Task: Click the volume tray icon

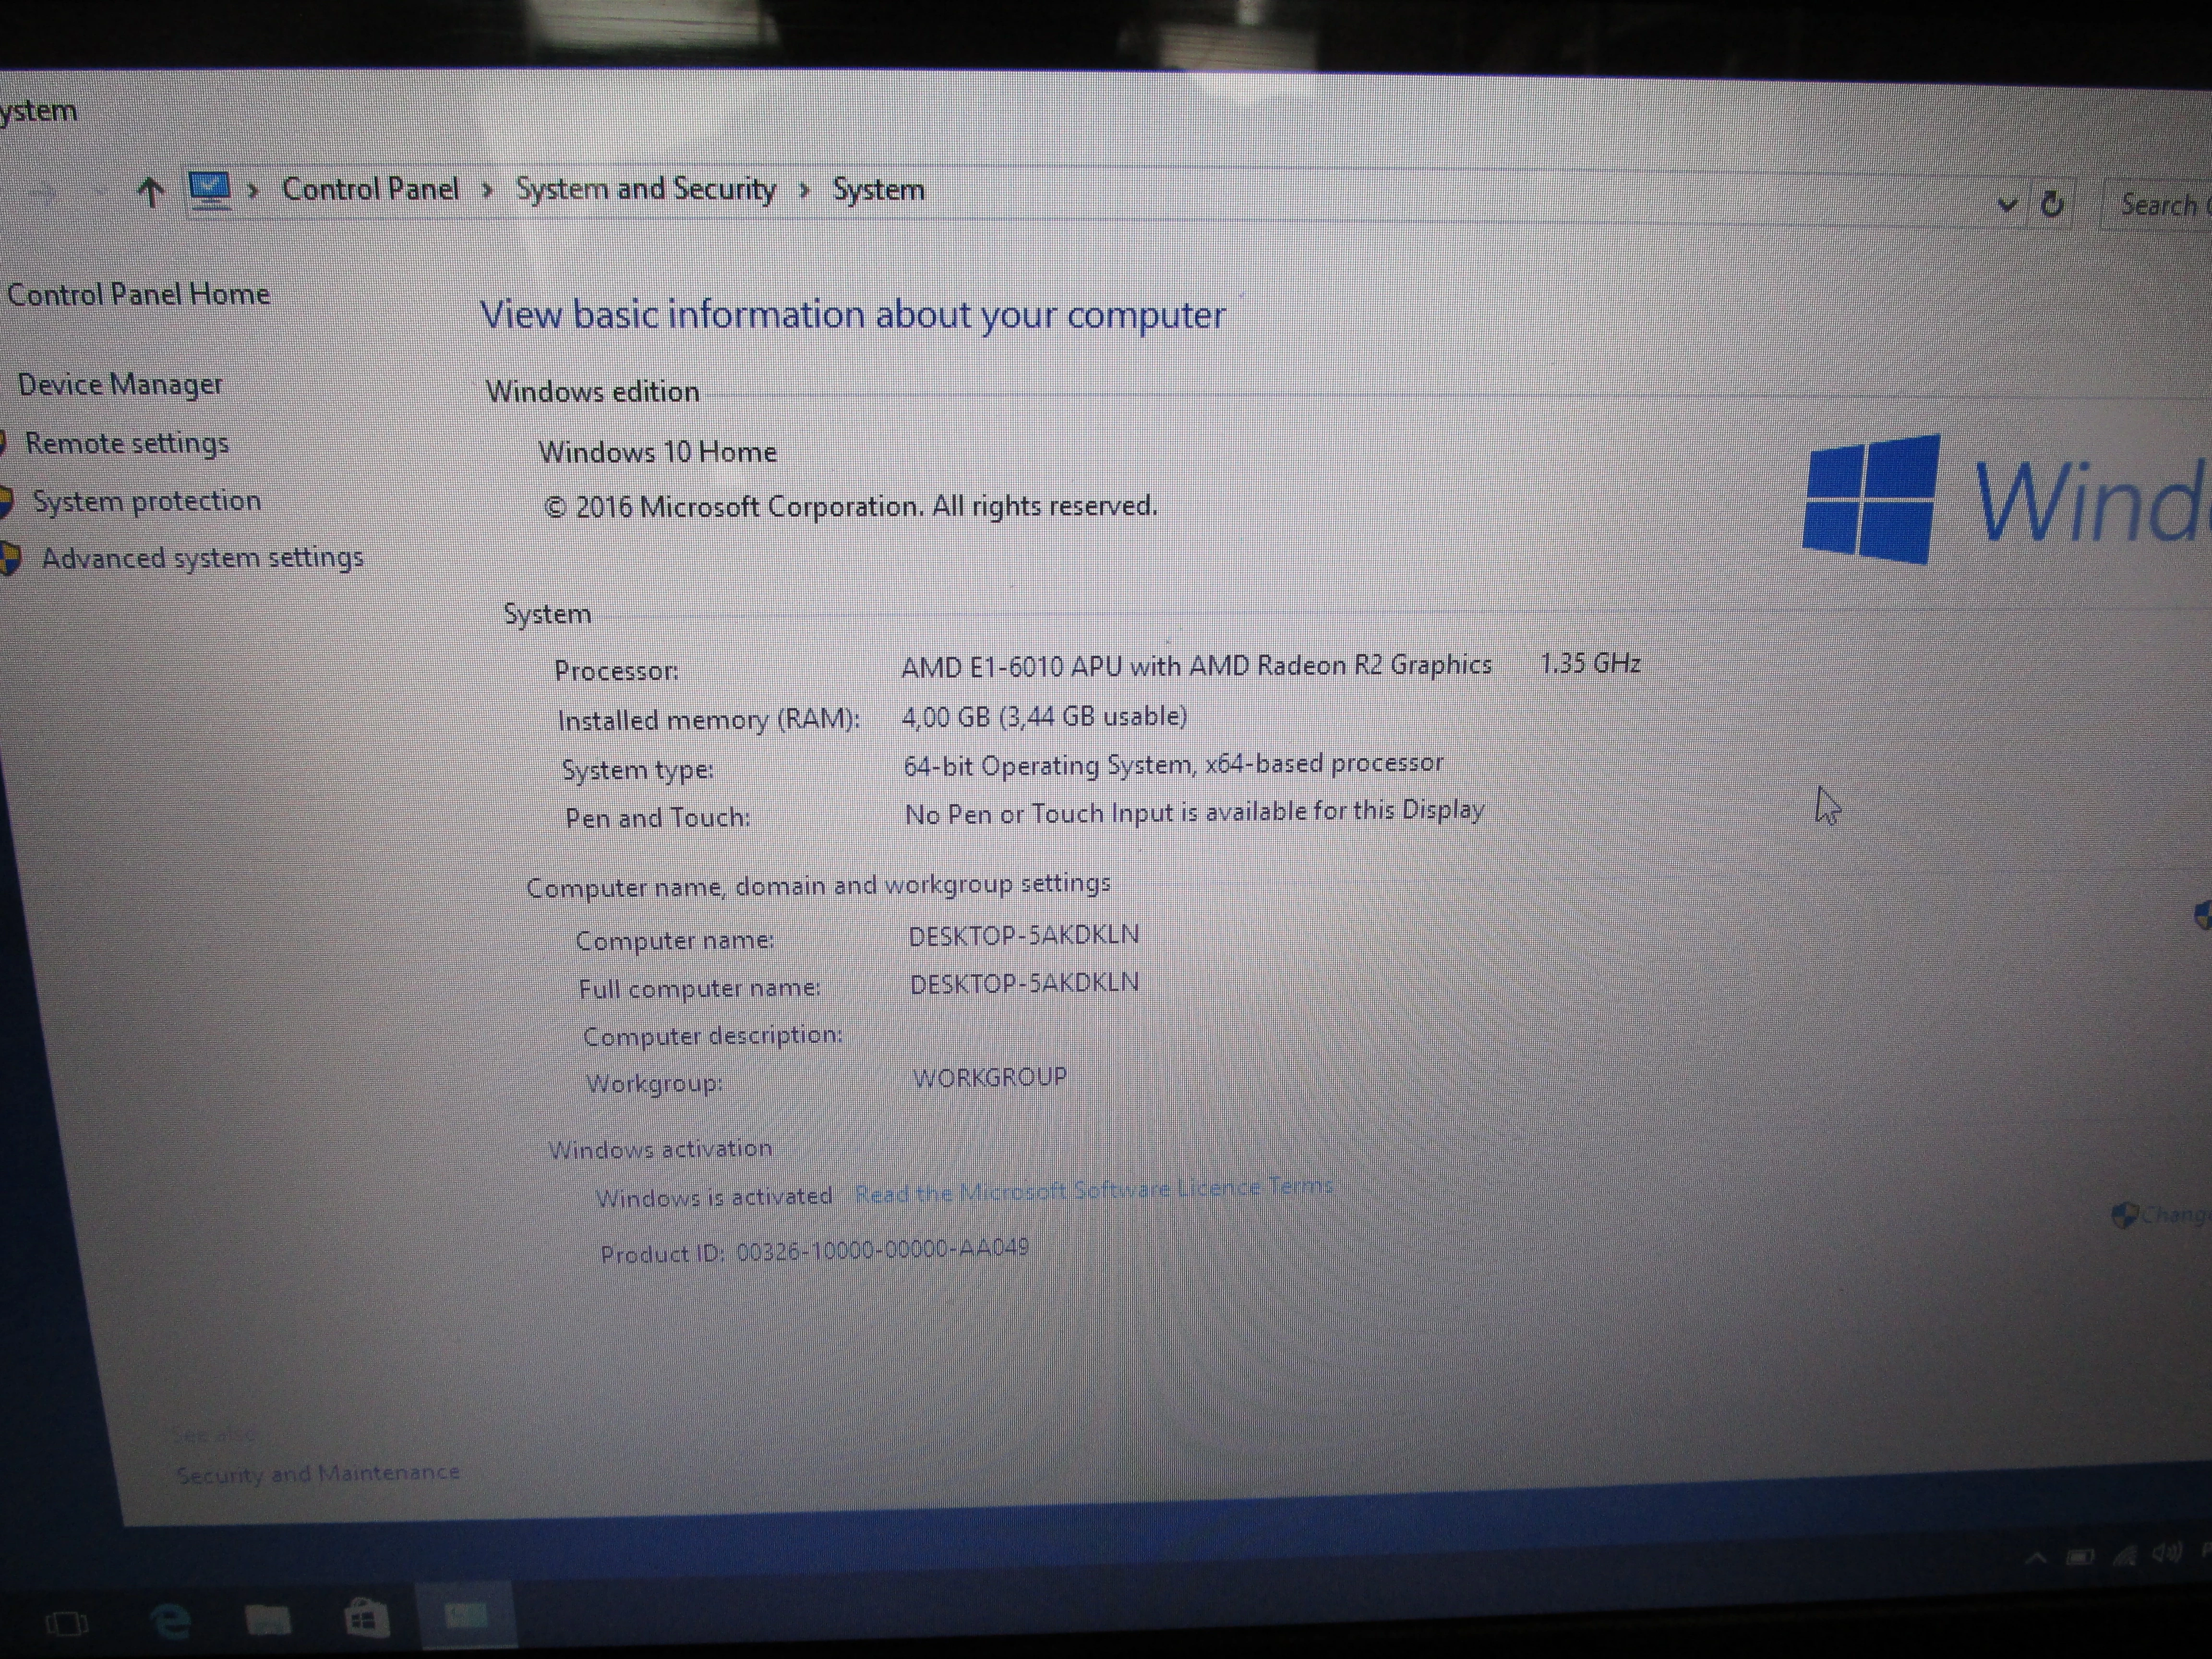Action: pyautogui.click(x=2166, y=1553)
